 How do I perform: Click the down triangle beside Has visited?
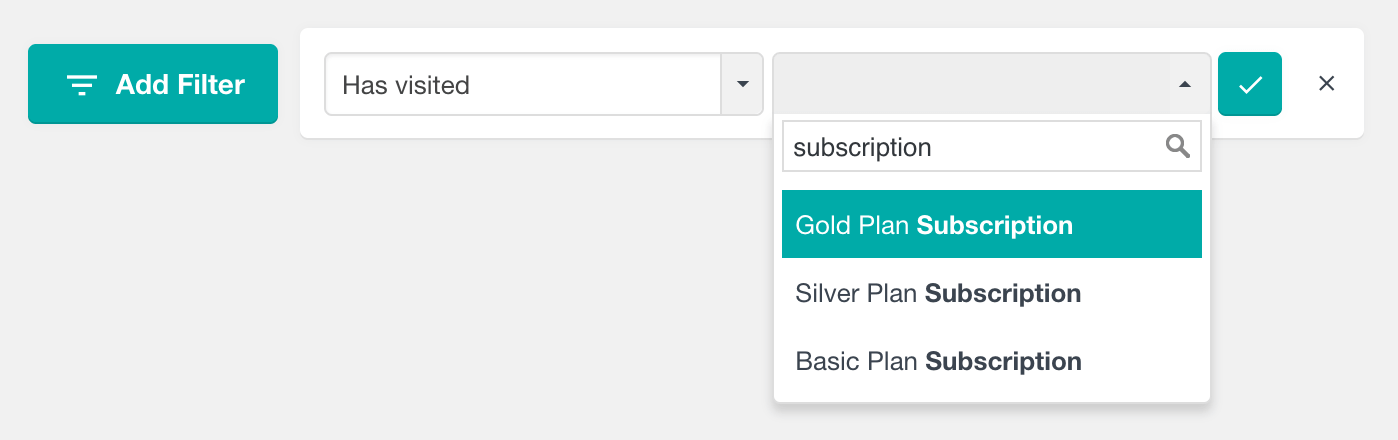point(742,84)
